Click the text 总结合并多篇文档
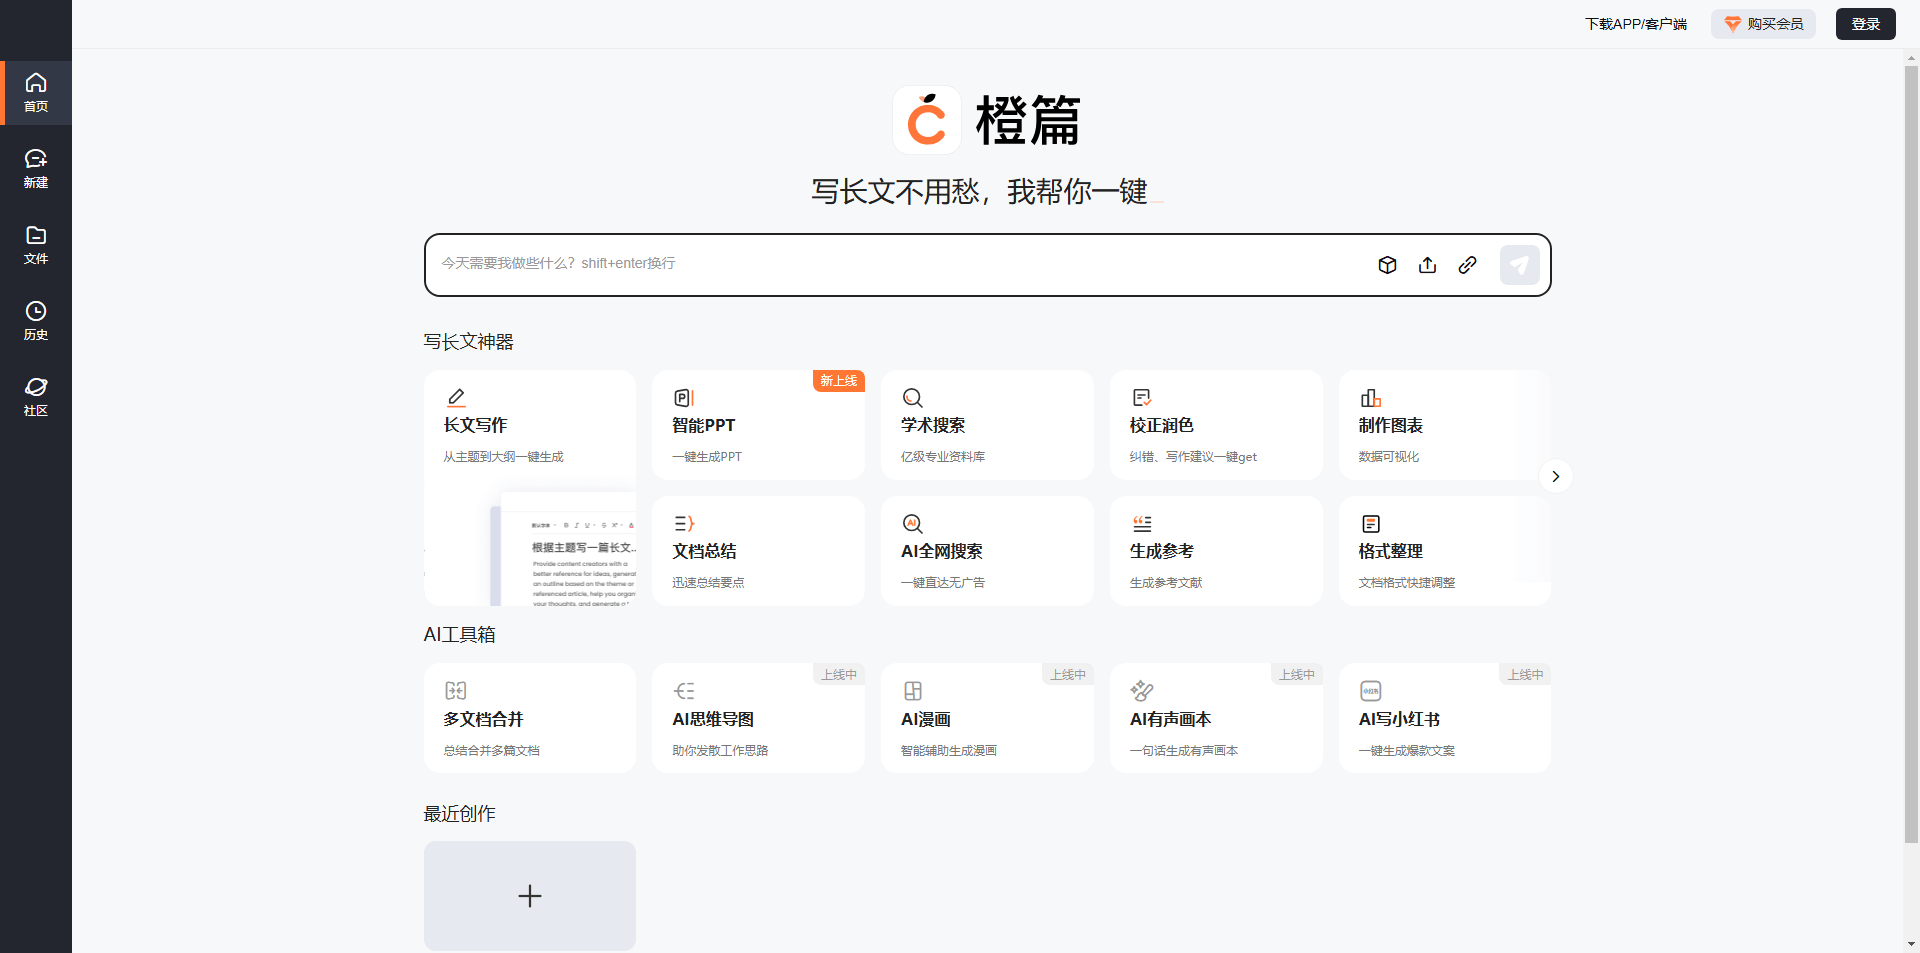The image size is (1920, 953). point(491,751)
